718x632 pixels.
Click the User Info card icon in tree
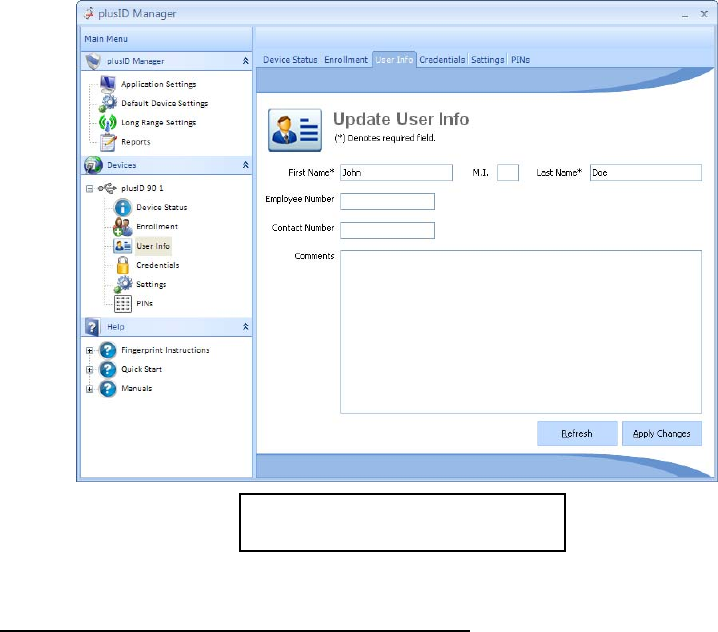tap(123, 246)
